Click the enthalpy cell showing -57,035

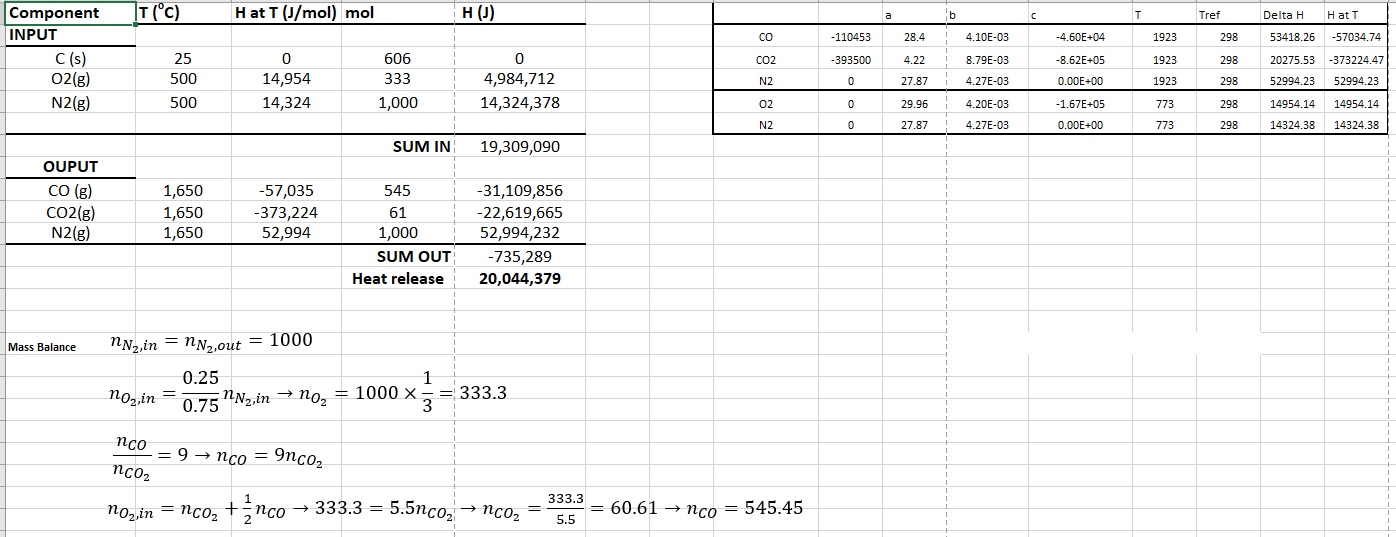click(285, 190)
